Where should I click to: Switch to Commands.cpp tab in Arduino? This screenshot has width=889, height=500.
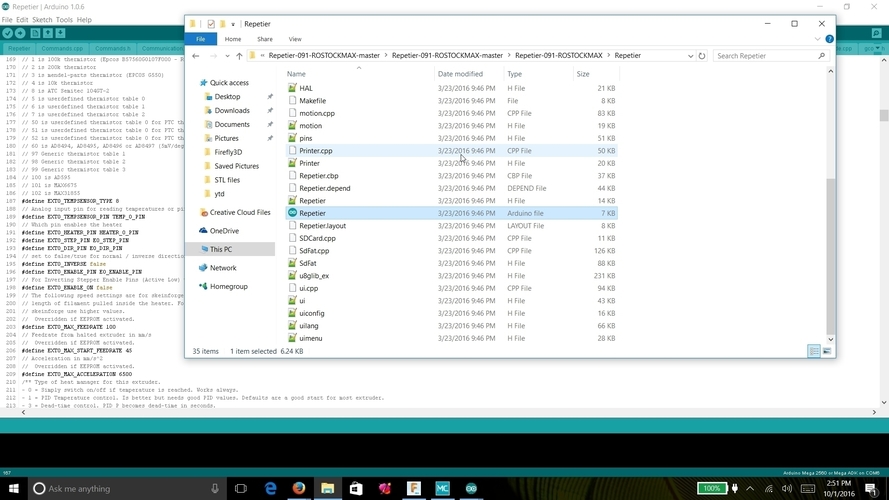(62, 49)
